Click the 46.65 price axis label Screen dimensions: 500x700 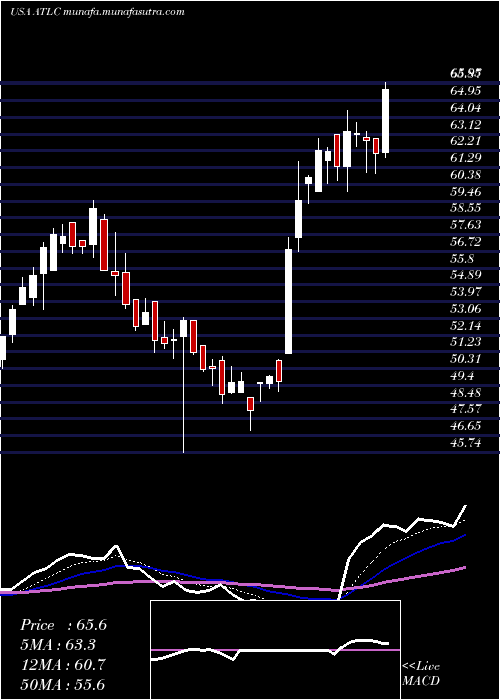pos(465,426)
